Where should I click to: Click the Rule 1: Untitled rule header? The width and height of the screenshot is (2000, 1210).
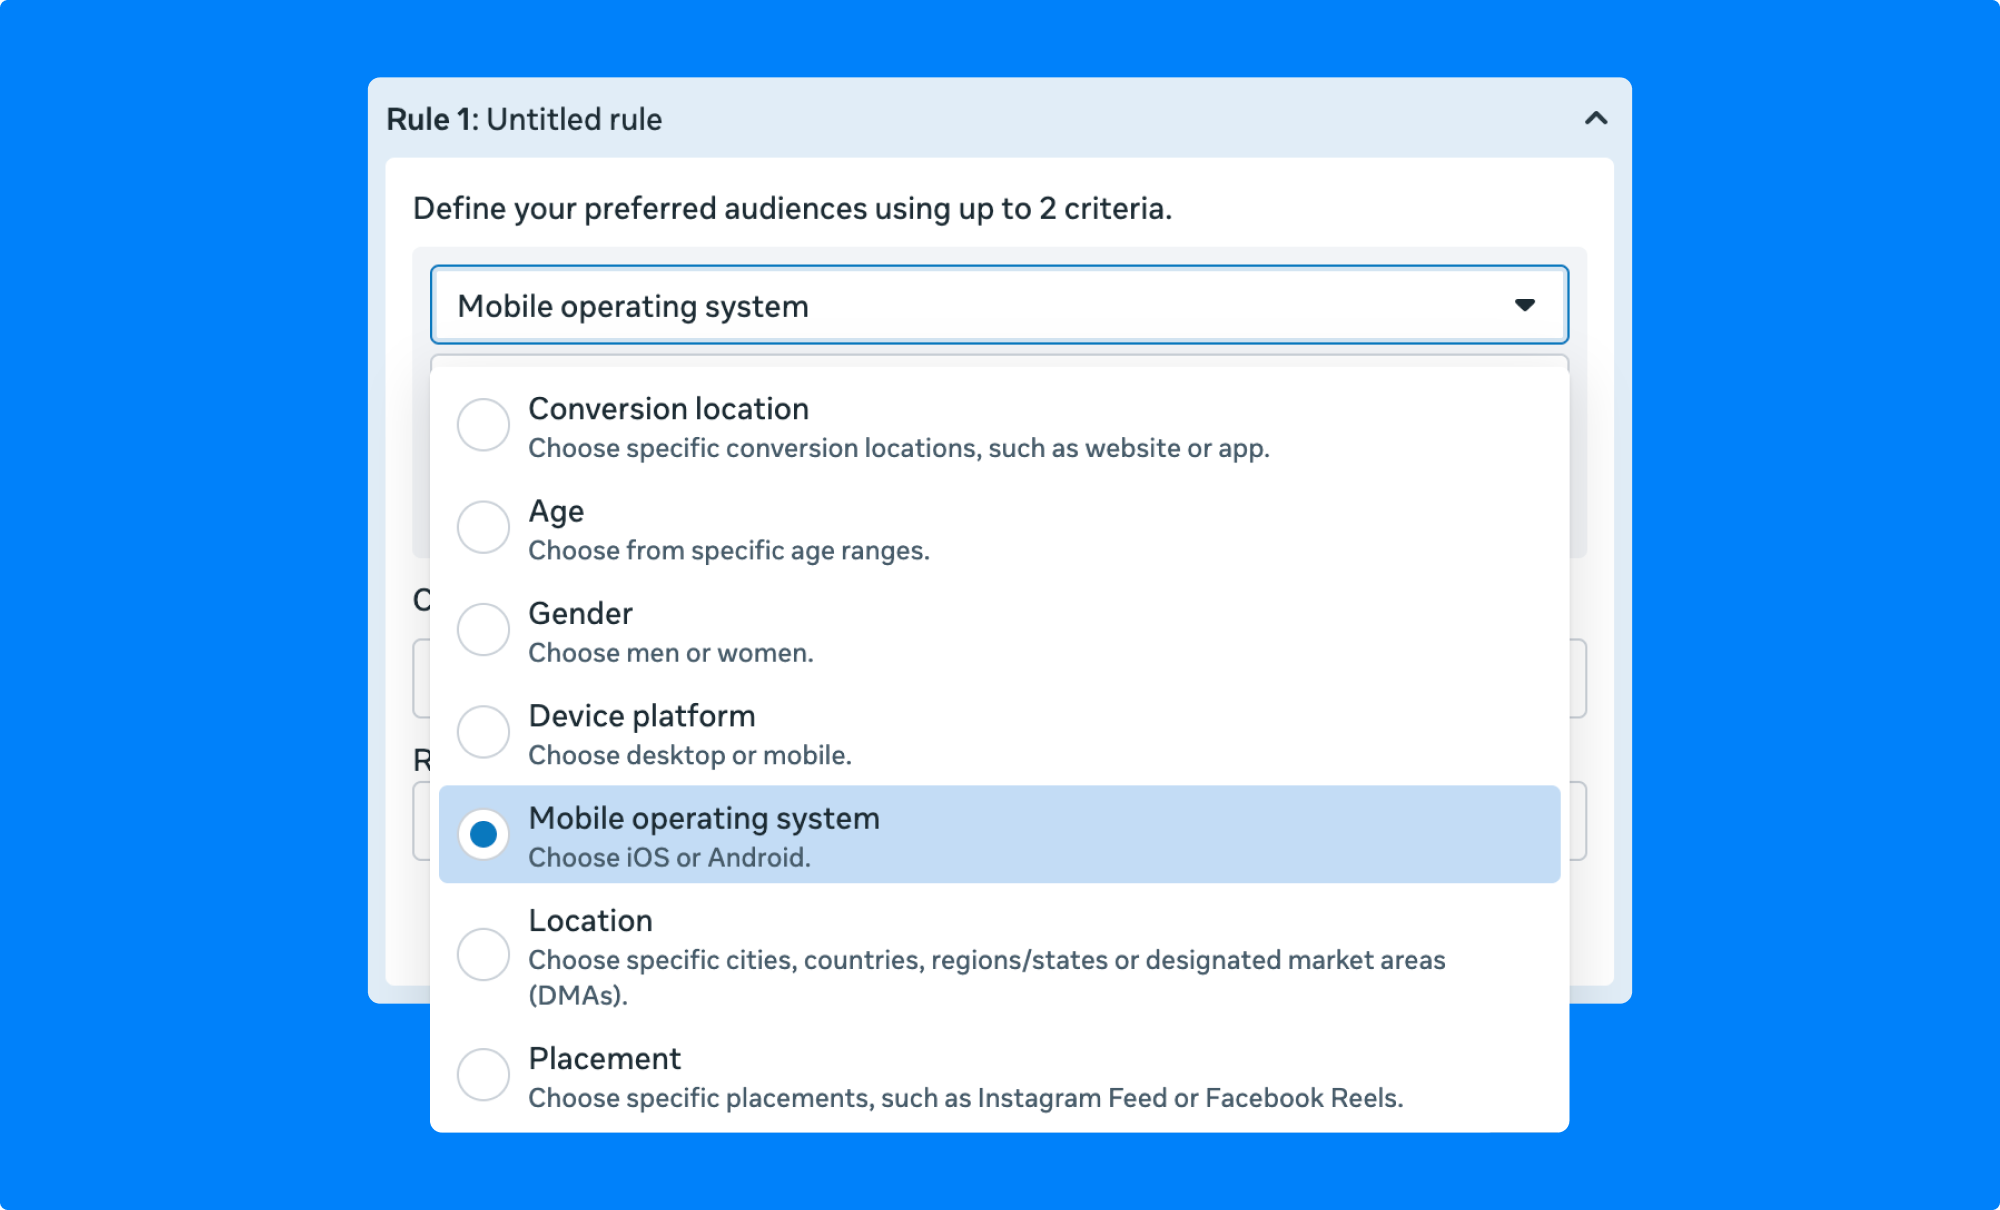point(524,118)
